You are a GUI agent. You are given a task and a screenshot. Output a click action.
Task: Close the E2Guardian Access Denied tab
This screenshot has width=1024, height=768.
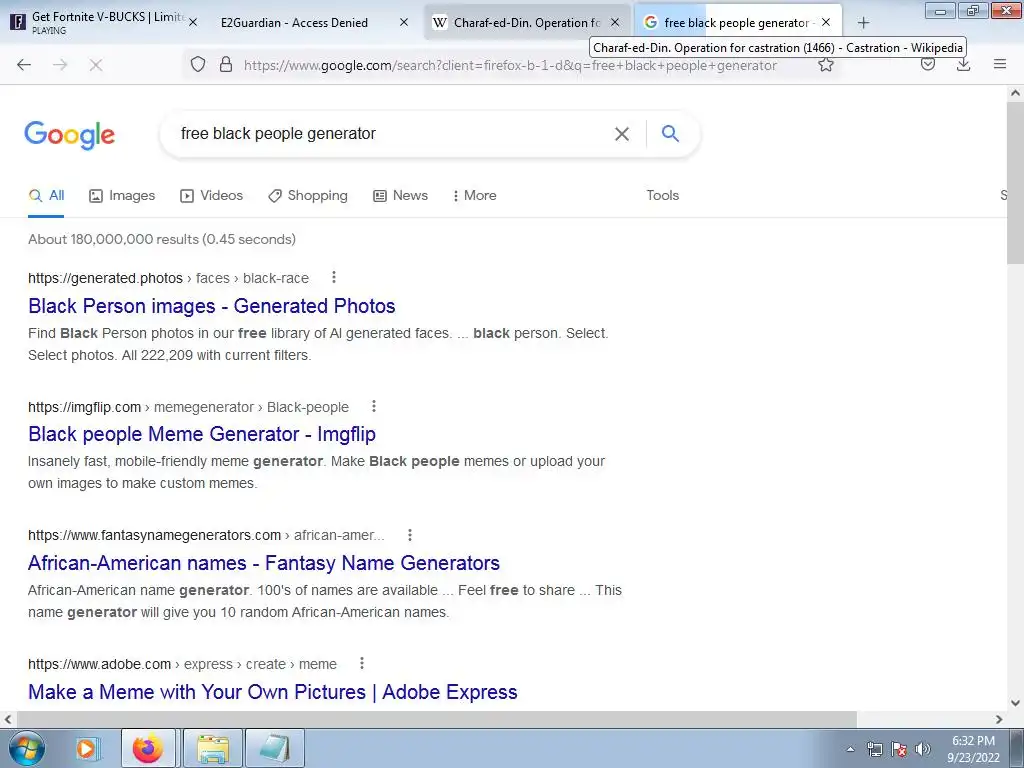coord(404,22)
